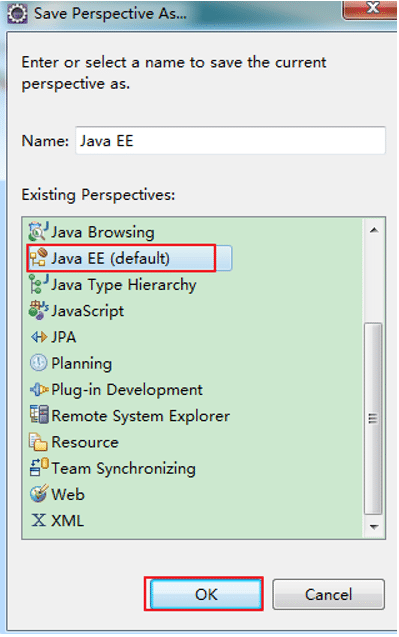This screenshot has height=637, width=399.
Task: Click the Java Browsing perspective icon
Action: 38,232
